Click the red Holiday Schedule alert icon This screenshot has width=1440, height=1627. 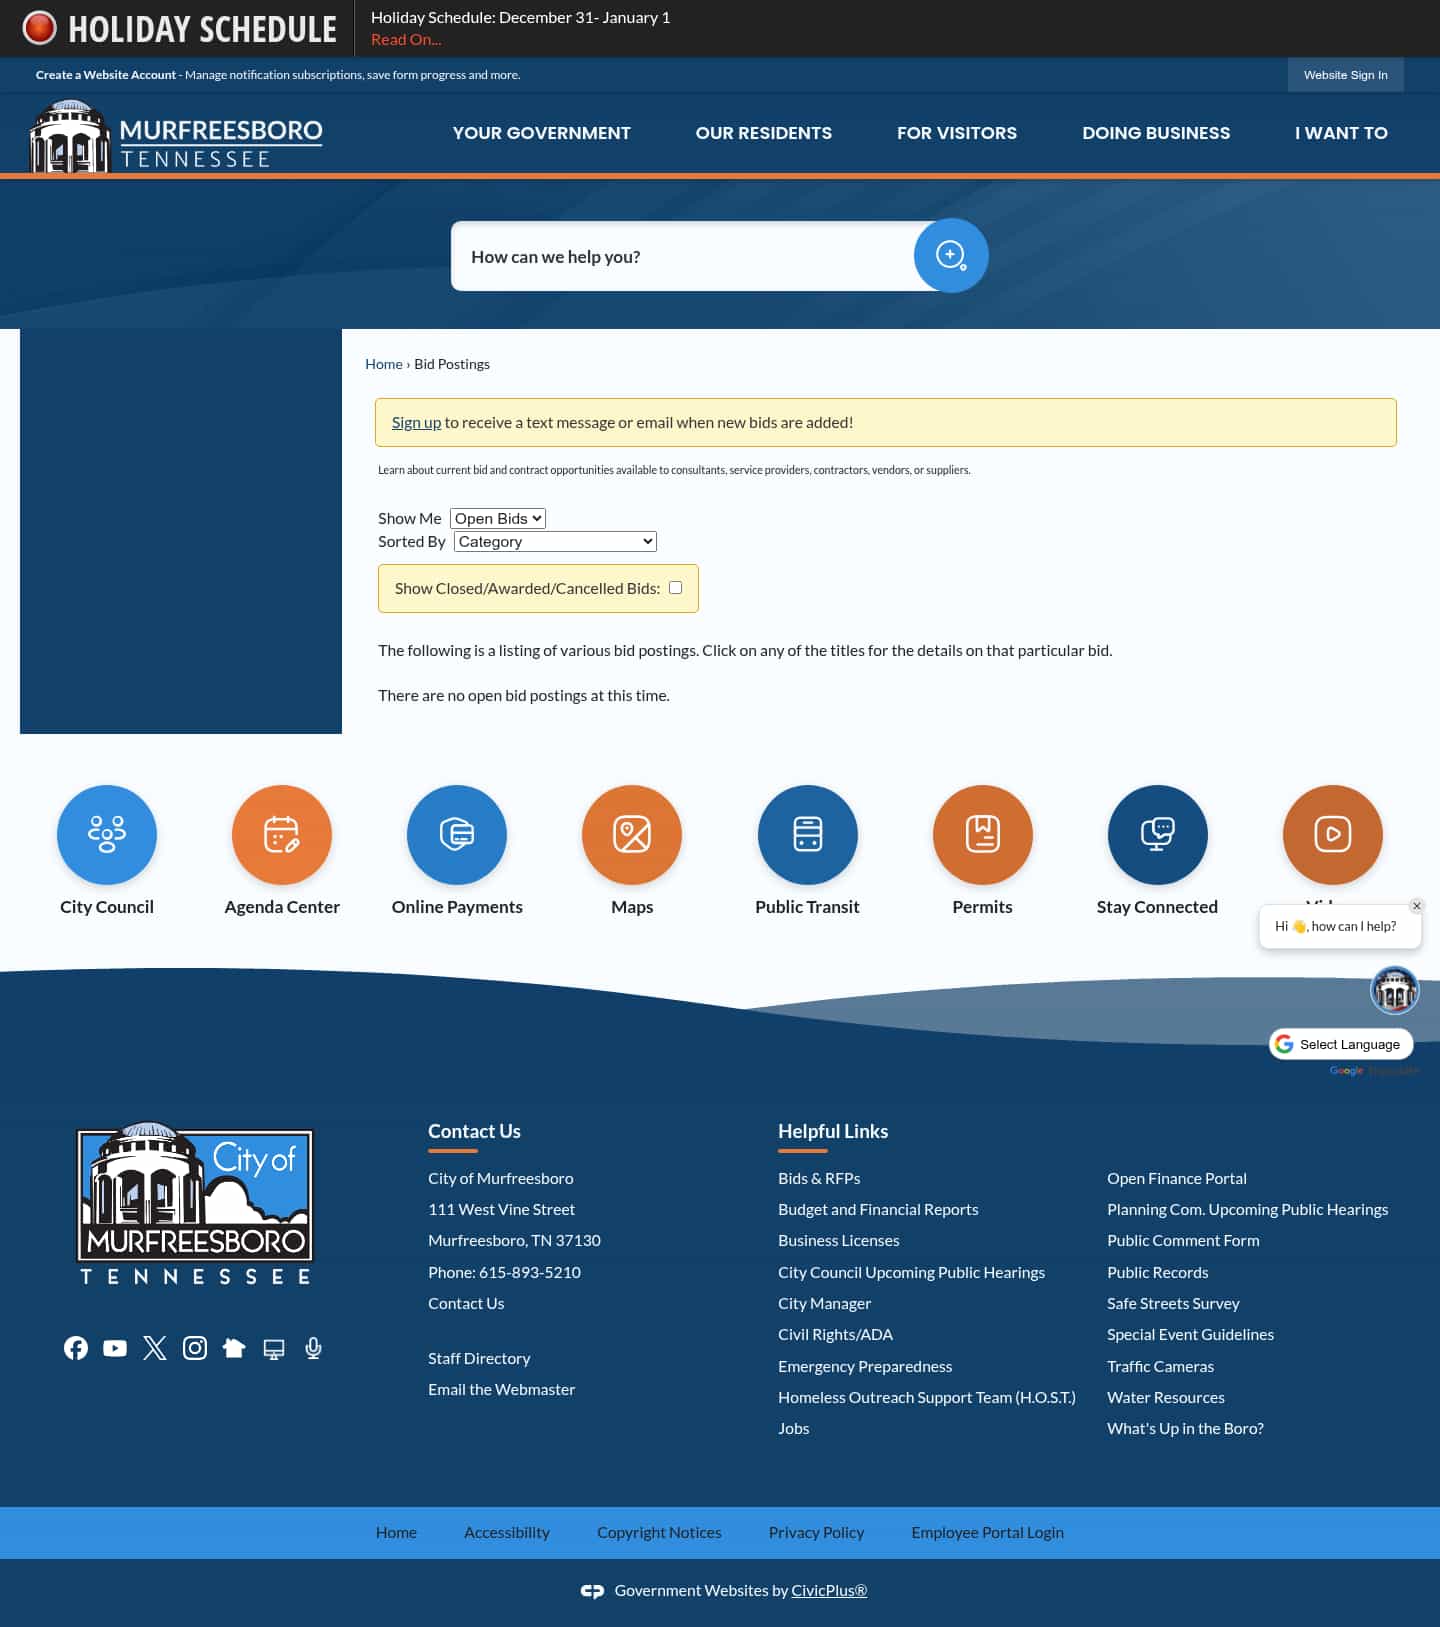click(40, 28)
